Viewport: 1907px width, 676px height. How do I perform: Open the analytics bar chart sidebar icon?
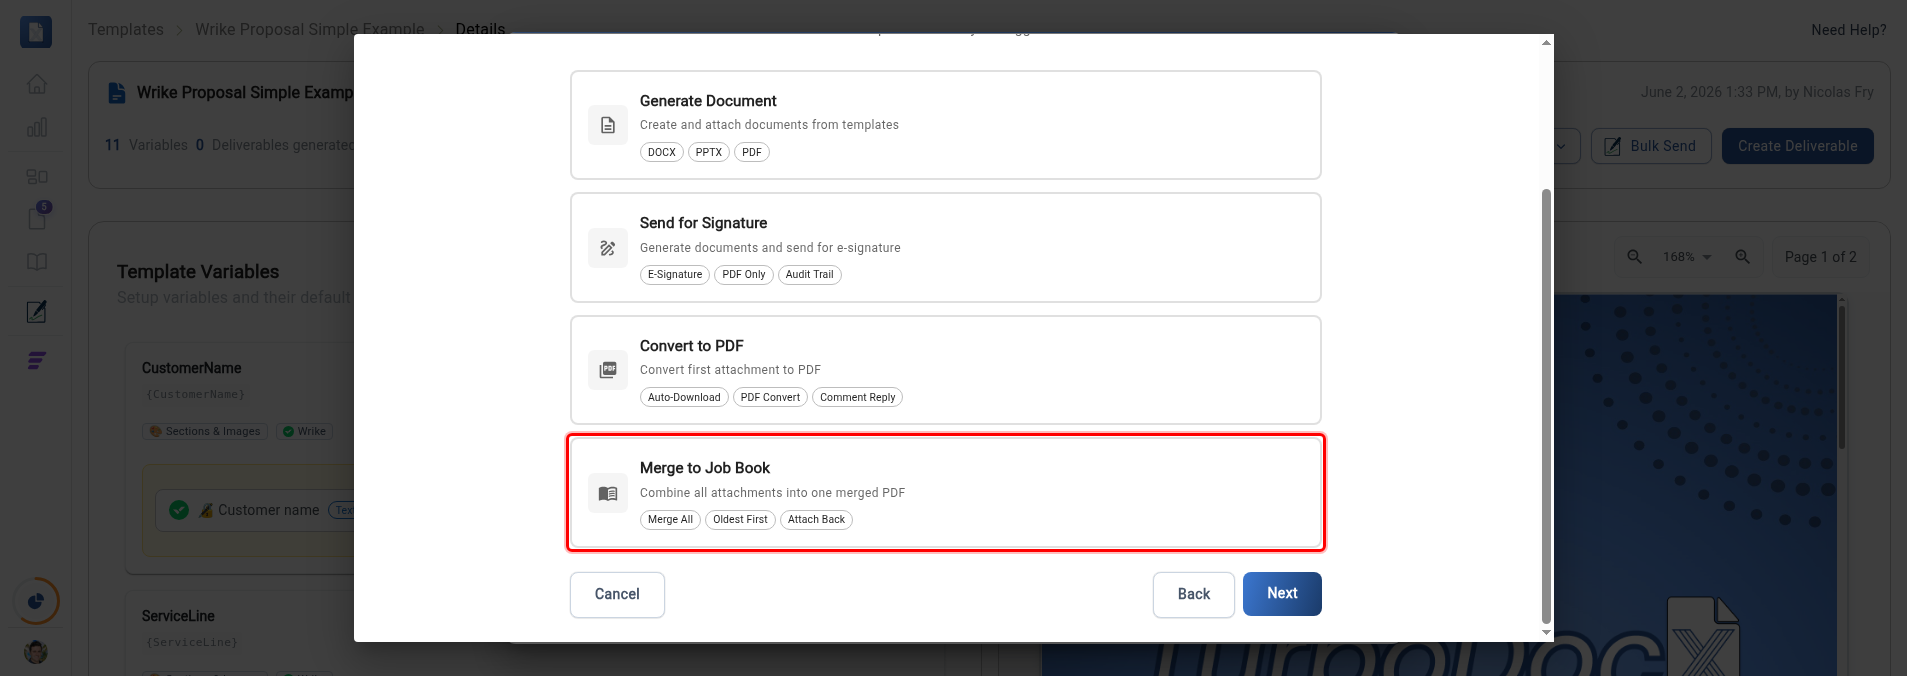tap(37, 128)
